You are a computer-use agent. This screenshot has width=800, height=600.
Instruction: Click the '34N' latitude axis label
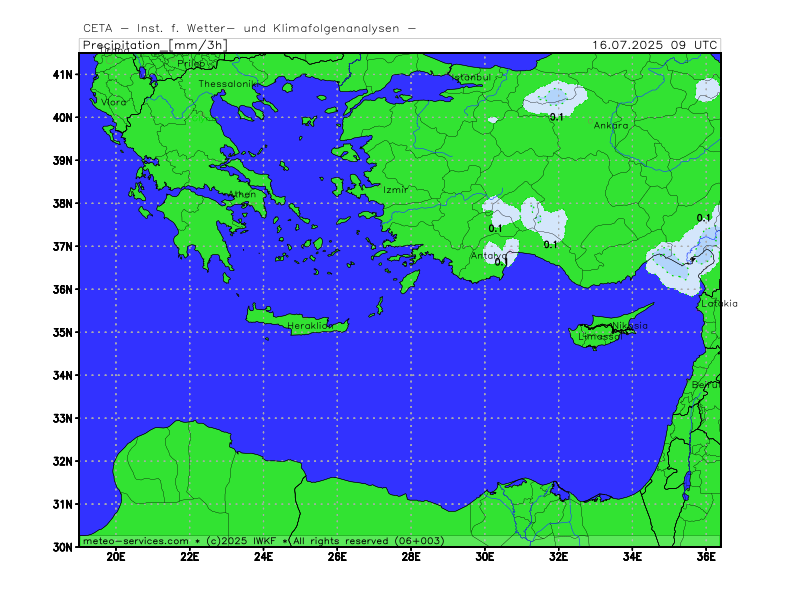pyautogui.click(x=62, y=376)
